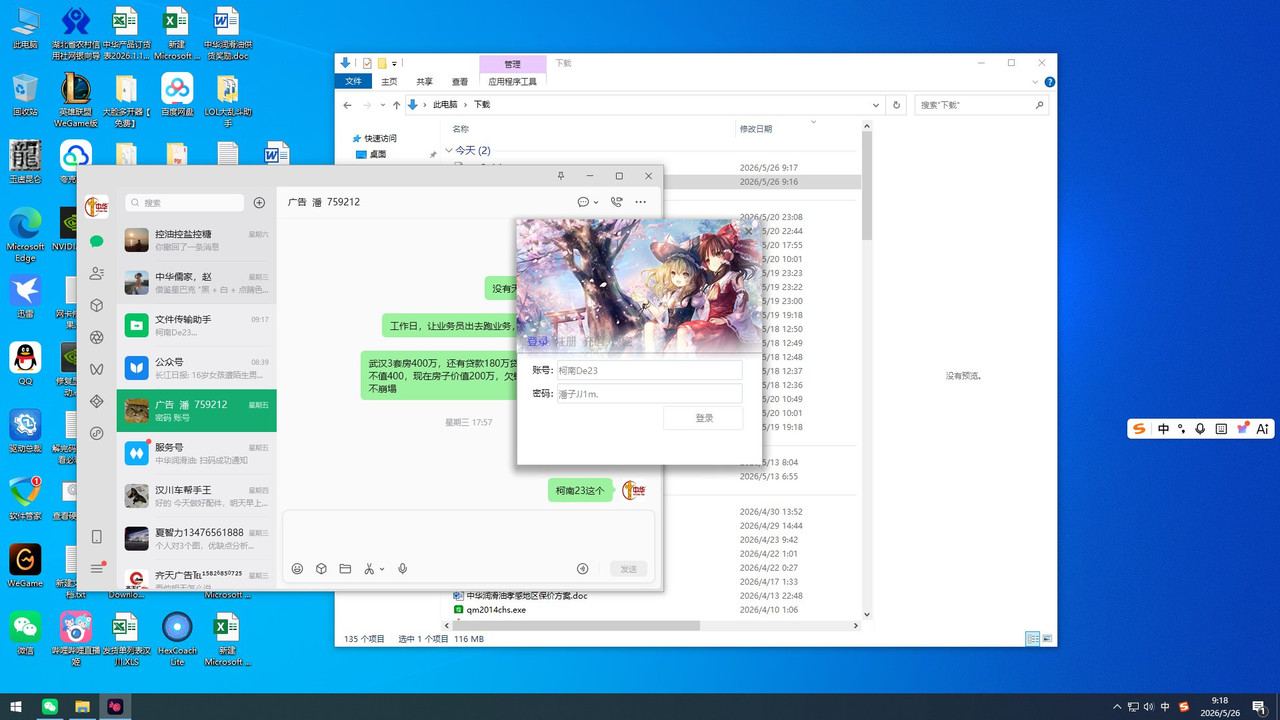
Task: Open the 文件 menu in Explorer
Action: [353, 82]
